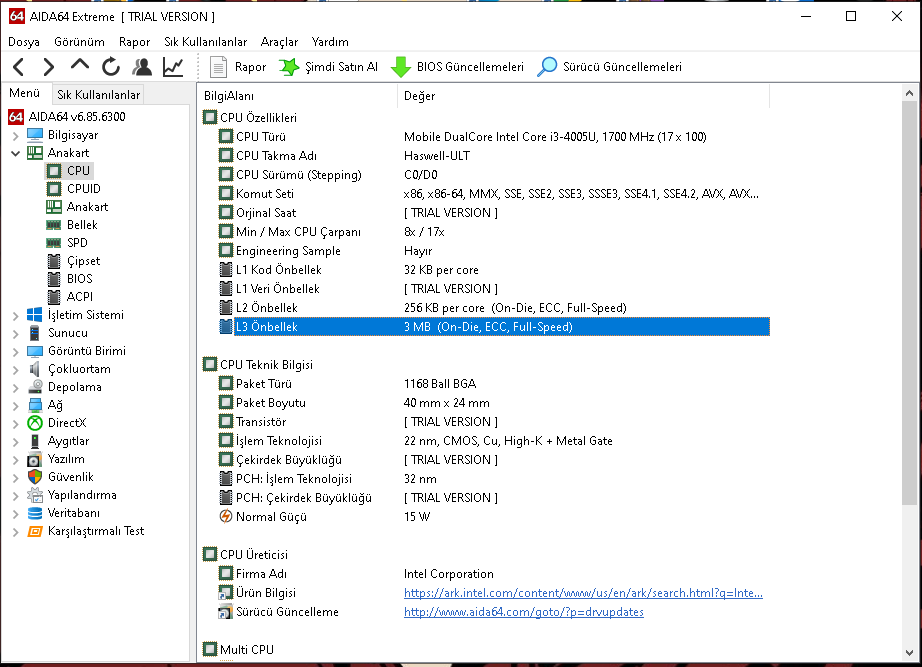
Task: Click the BilgiAlanı column header
Action: point(298,96)
